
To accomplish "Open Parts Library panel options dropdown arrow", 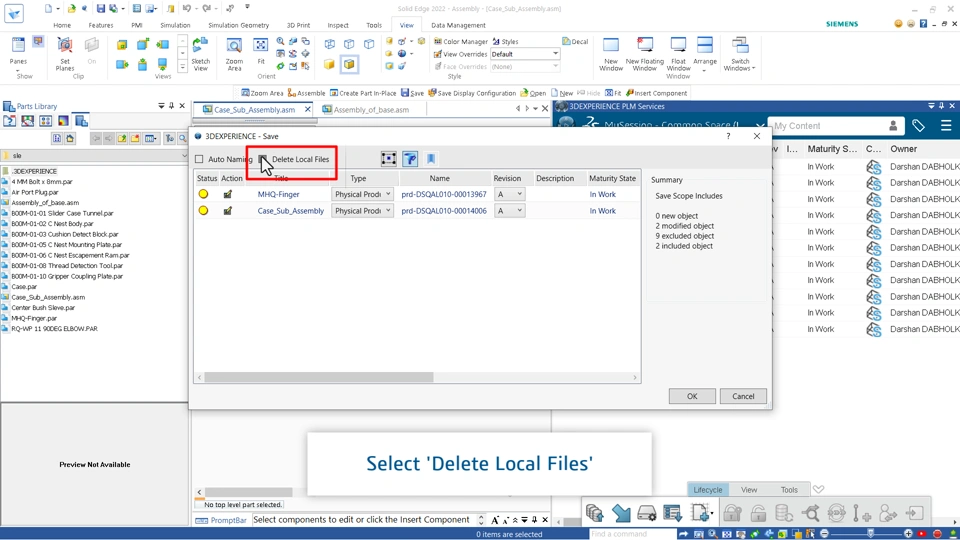I will pyautogui.click(x=161, y=106).
